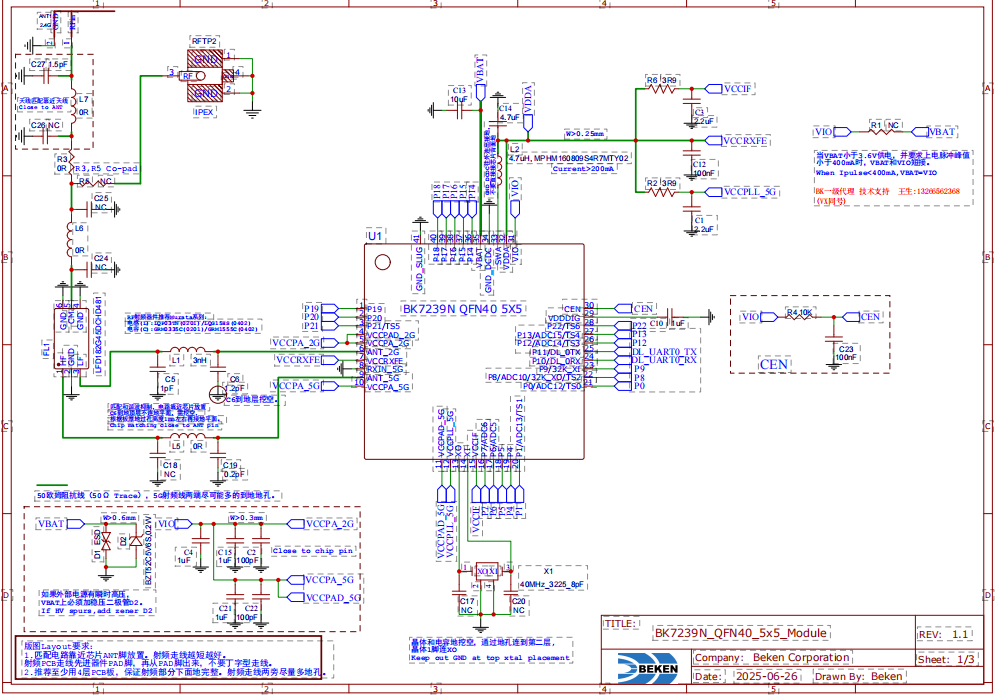Click the 'REV: 1.1' field

coord(943,634)
